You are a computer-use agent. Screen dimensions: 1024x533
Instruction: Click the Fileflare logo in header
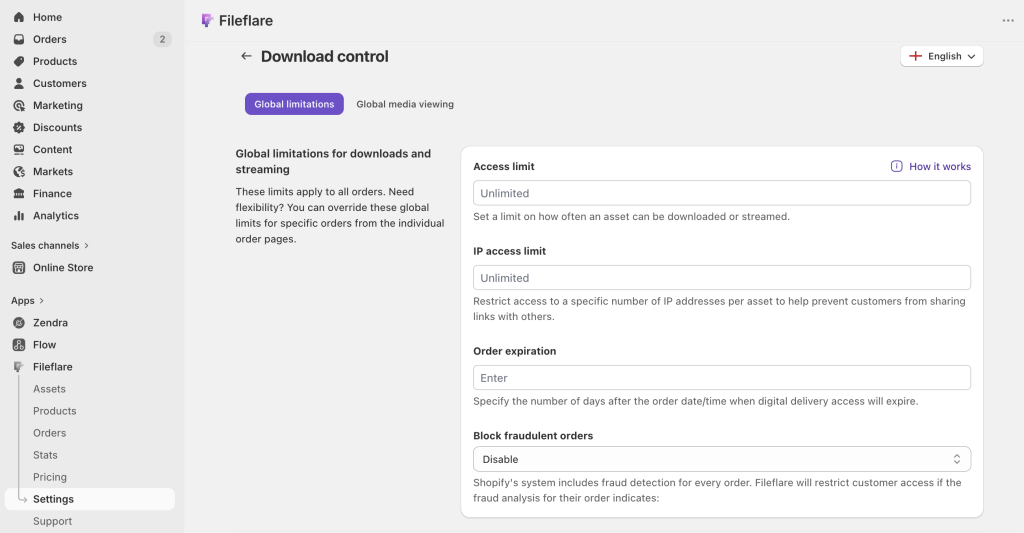pyautogui.click(x=207, y=21)
